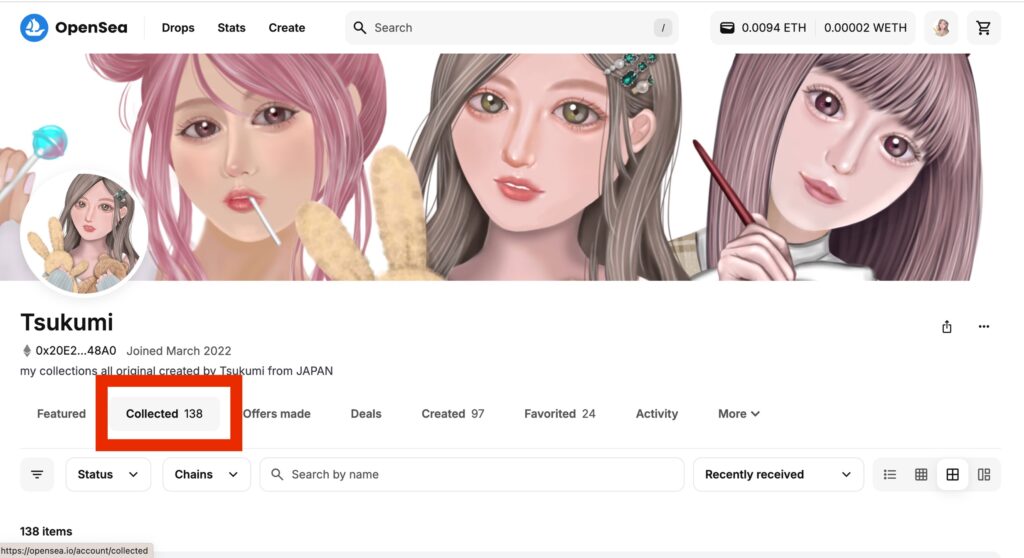
Task: Switch to Offers made tab
Action: tap(276, 414)
